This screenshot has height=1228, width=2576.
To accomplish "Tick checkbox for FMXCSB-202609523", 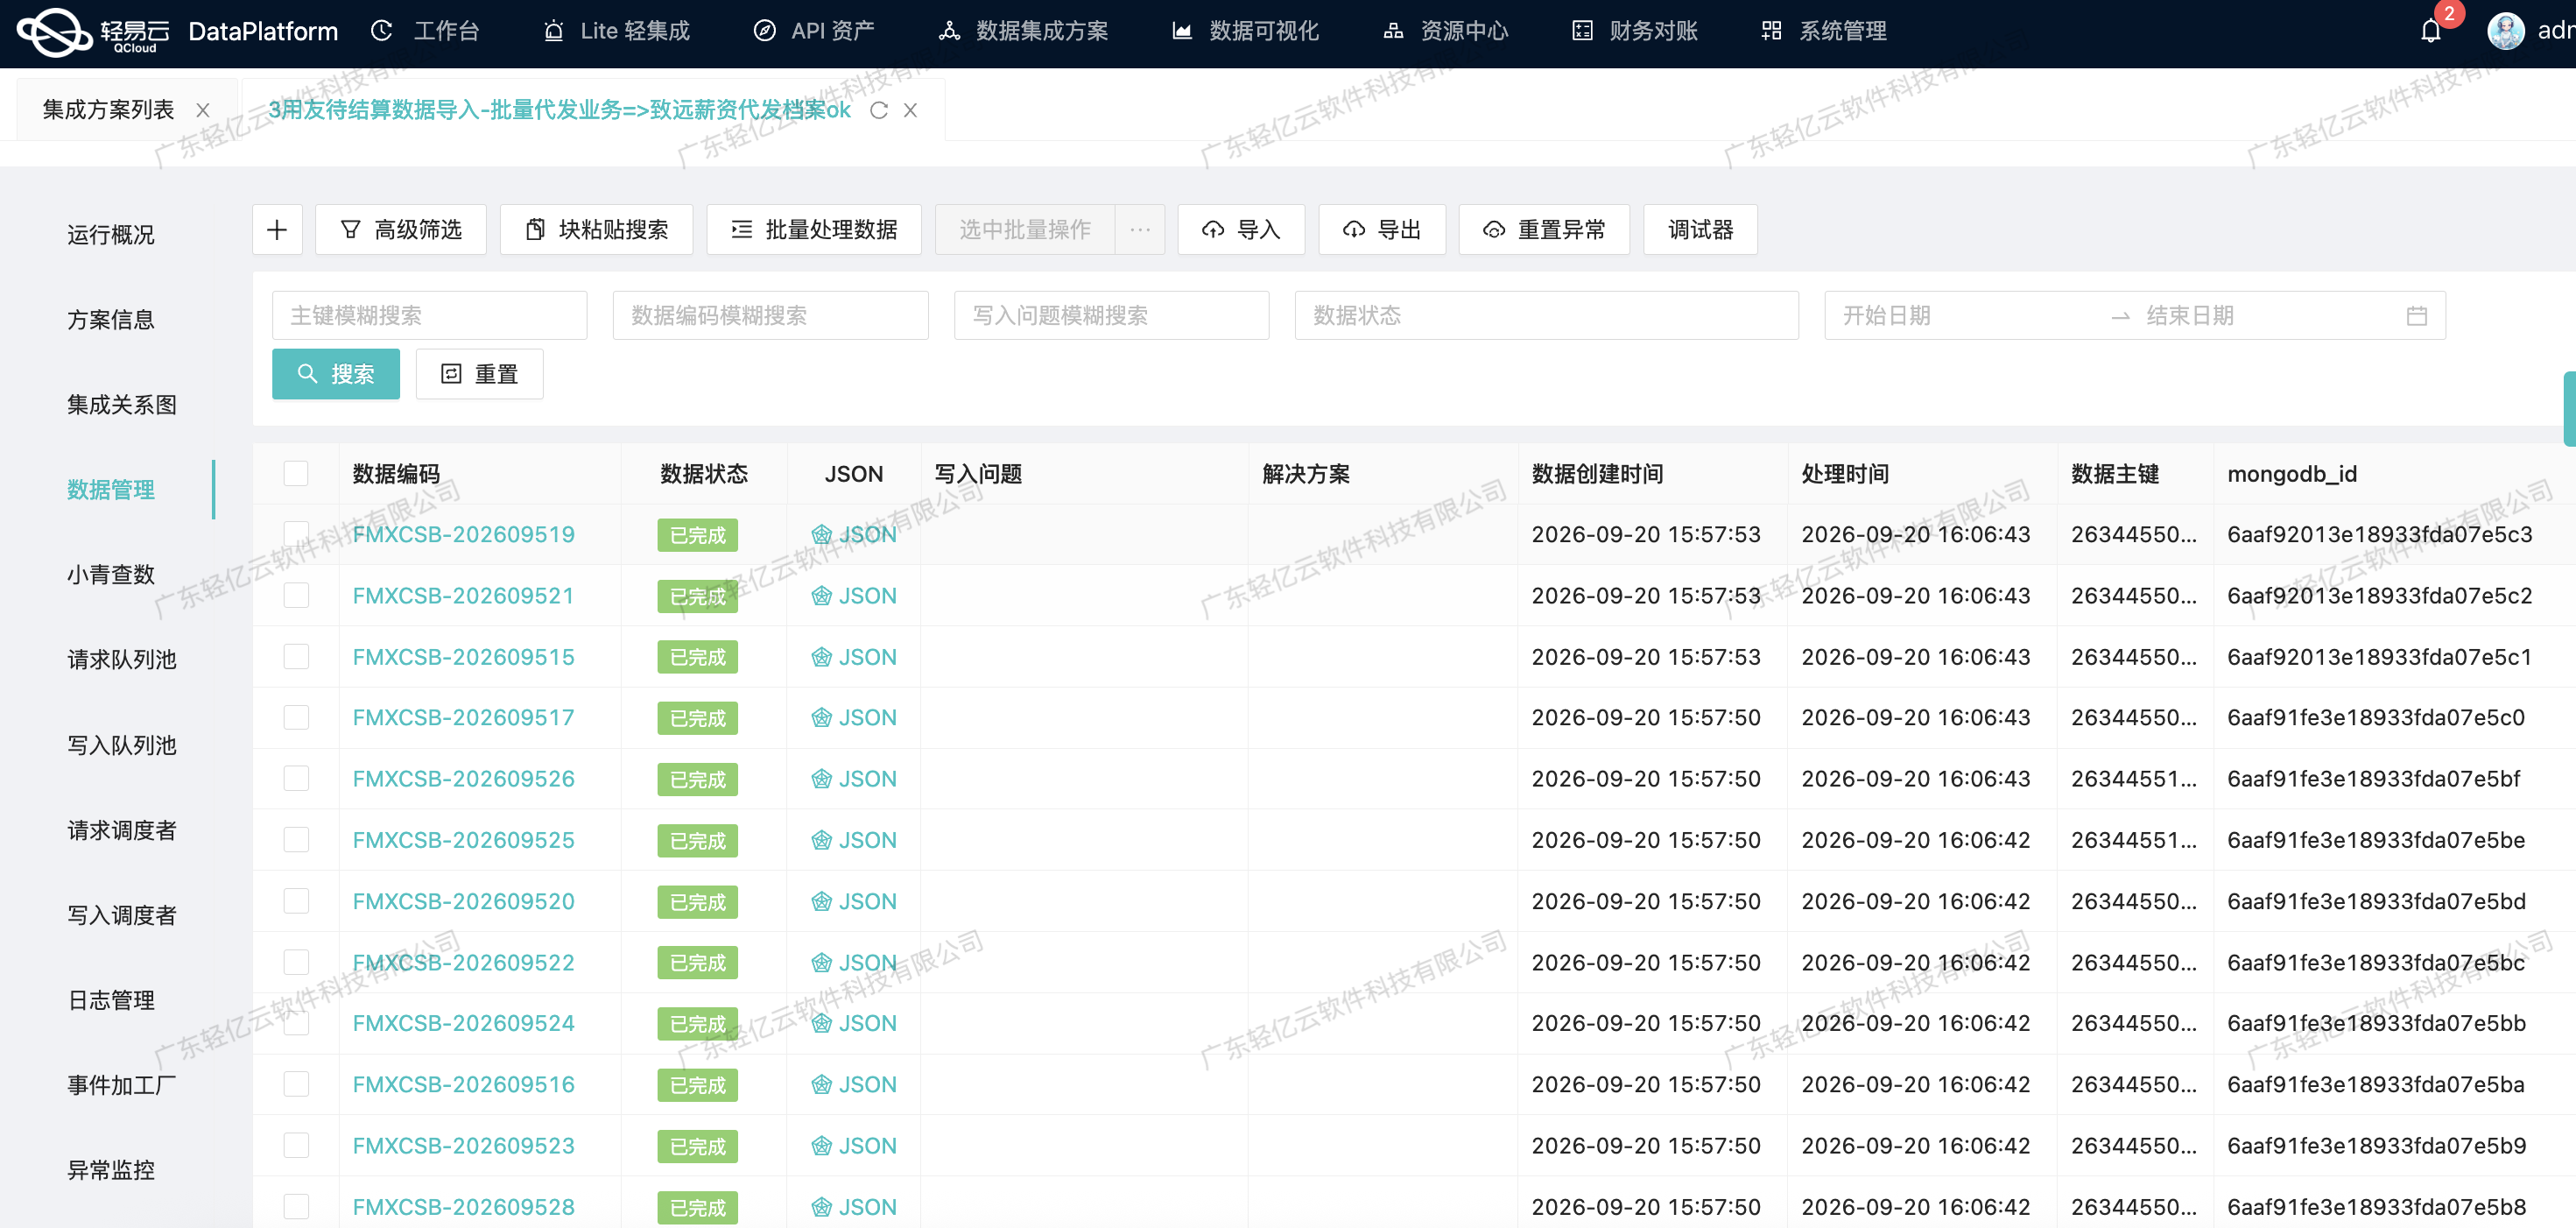I will 296,1145.
